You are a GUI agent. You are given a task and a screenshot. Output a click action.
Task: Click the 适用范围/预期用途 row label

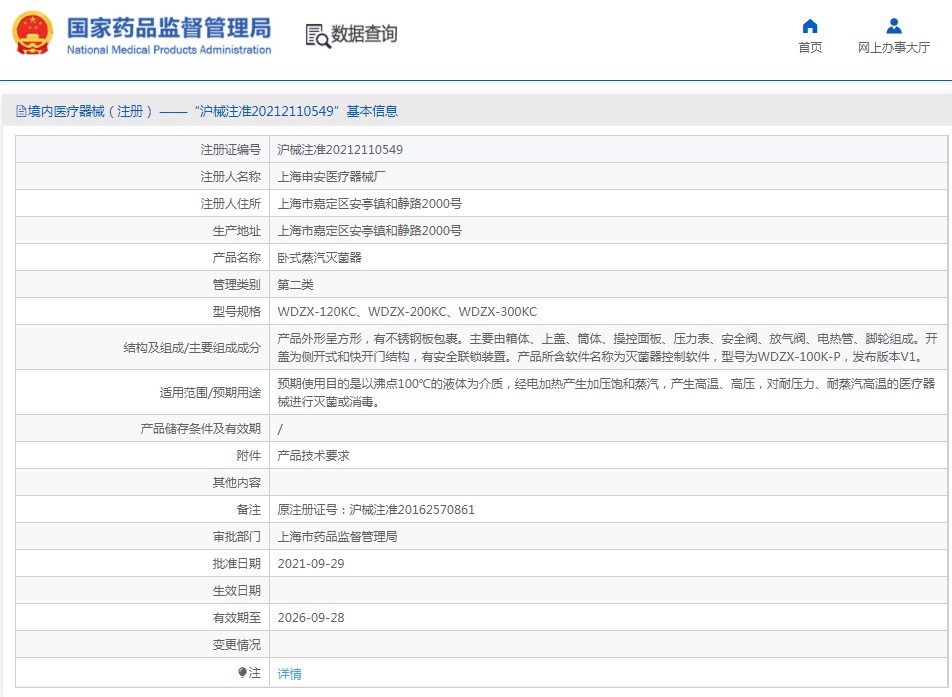click(210, 392)
